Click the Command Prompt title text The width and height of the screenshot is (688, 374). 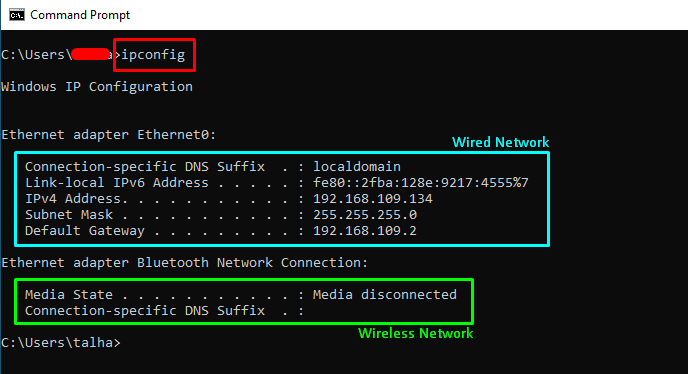coord(80,15)
